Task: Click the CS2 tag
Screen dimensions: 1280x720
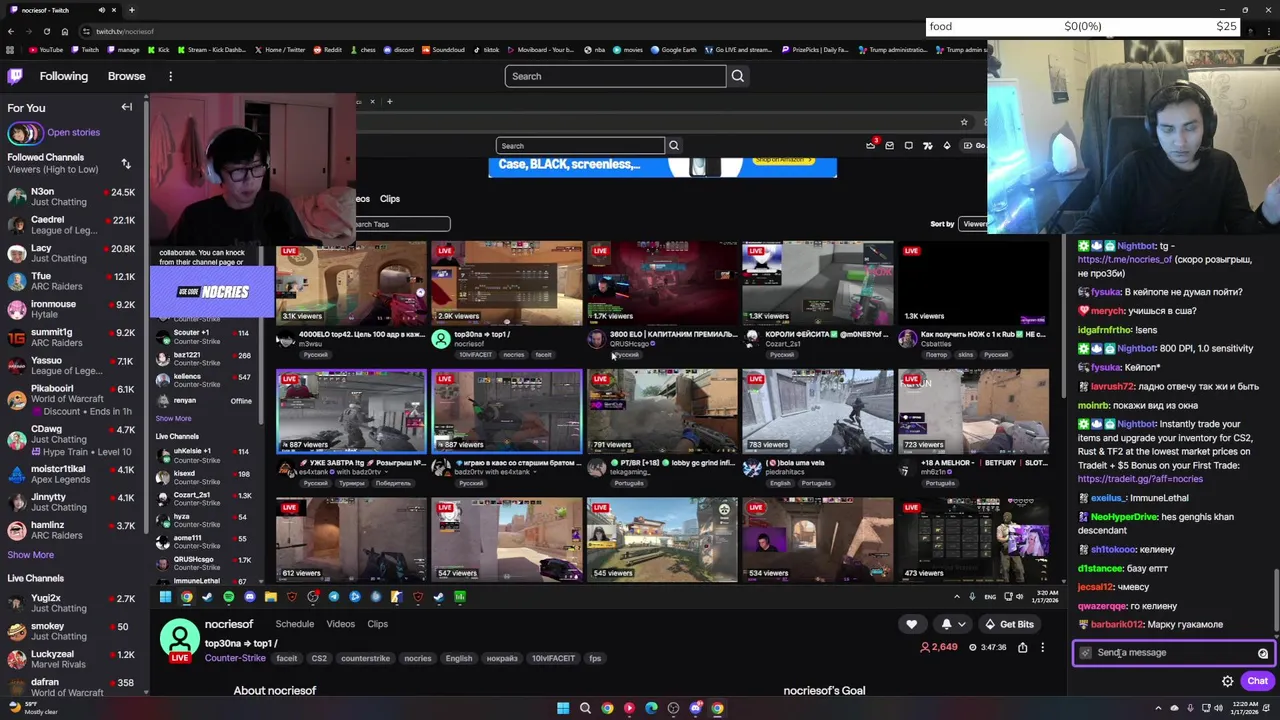Action: pyautogui.click(x=319, y=659)
